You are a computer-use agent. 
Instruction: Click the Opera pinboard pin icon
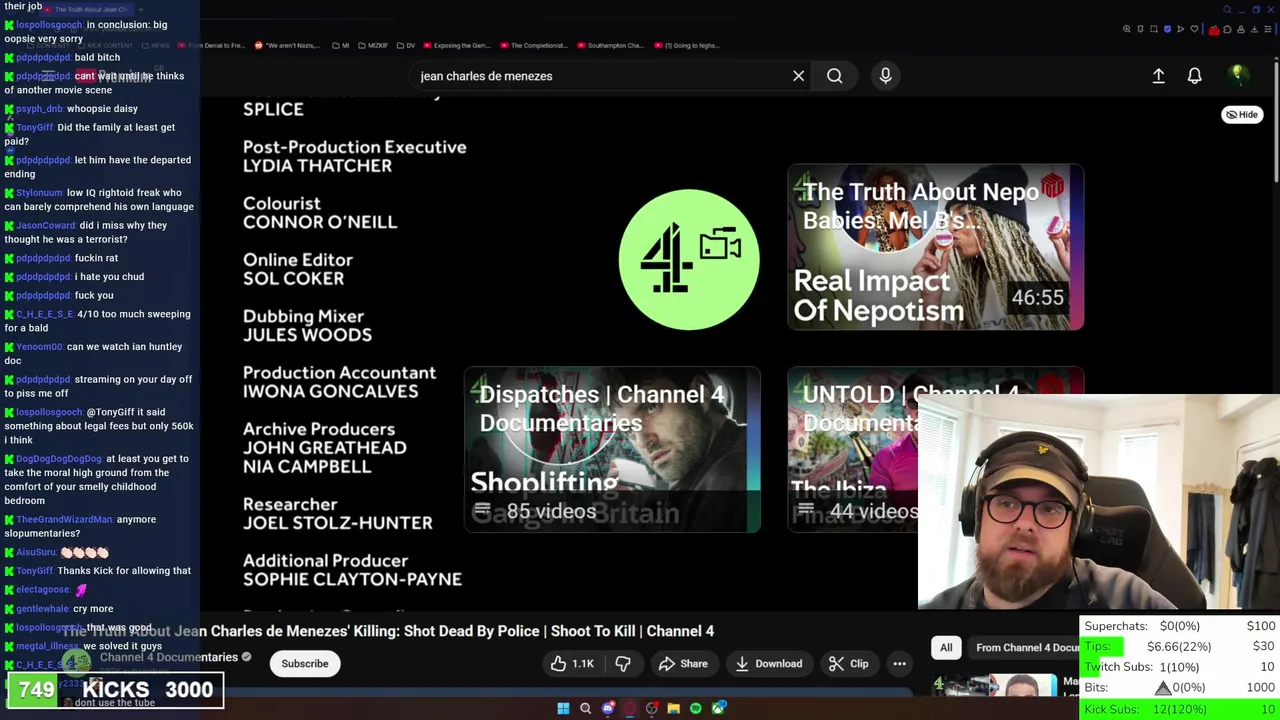tap(1140, 29)
